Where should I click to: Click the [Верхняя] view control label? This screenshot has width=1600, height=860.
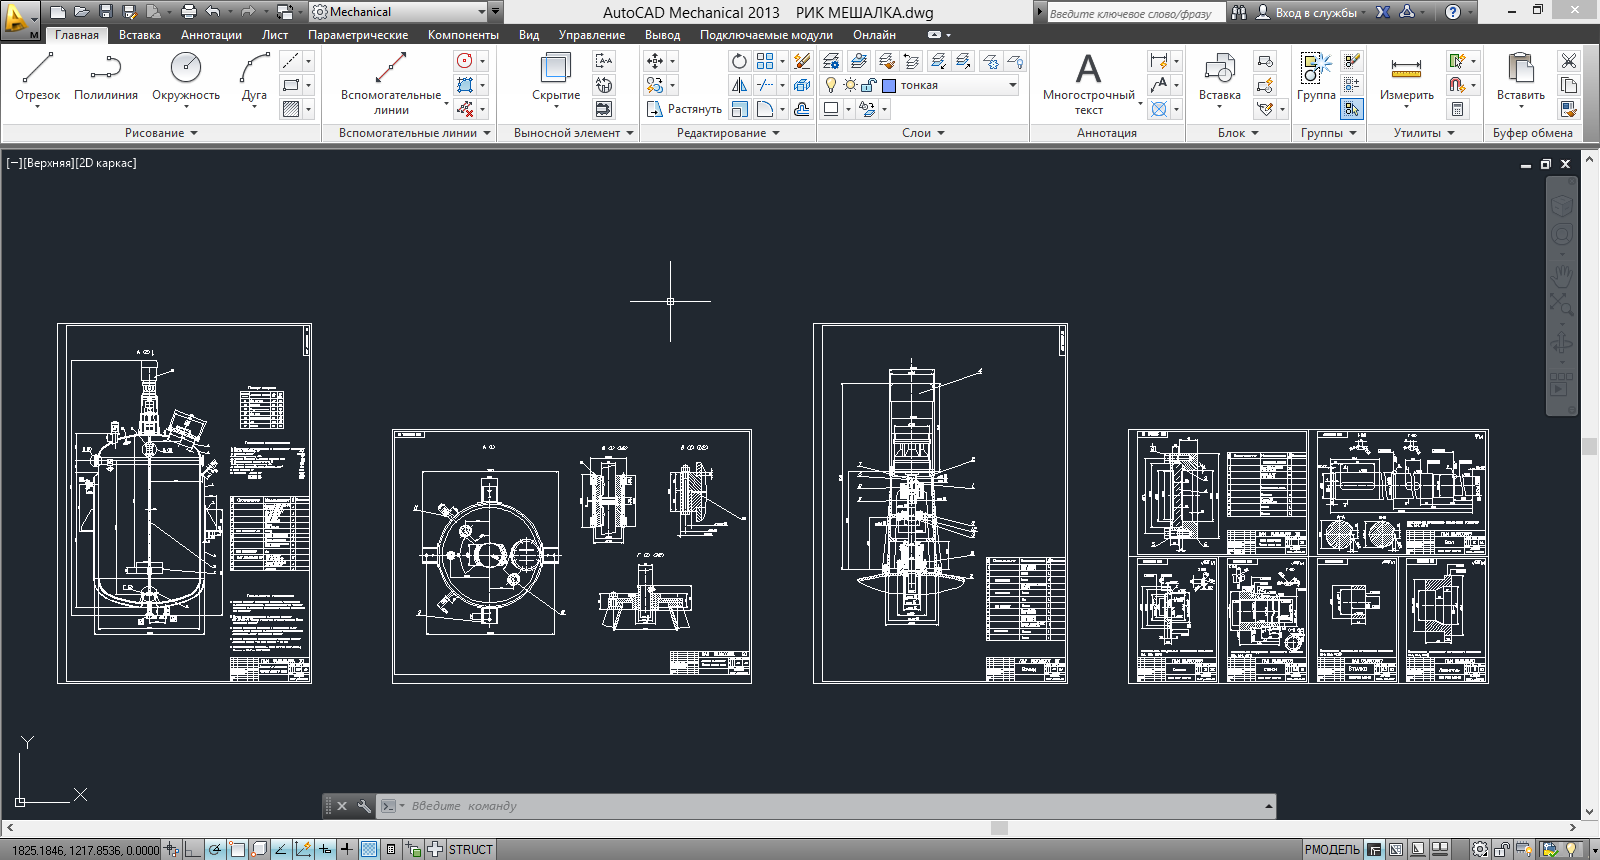tap(48, 163)
